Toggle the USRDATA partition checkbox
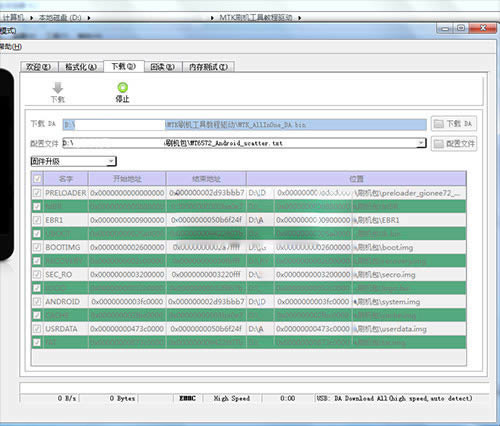Viewport: 500px width, 426px height. coord(37,329)
